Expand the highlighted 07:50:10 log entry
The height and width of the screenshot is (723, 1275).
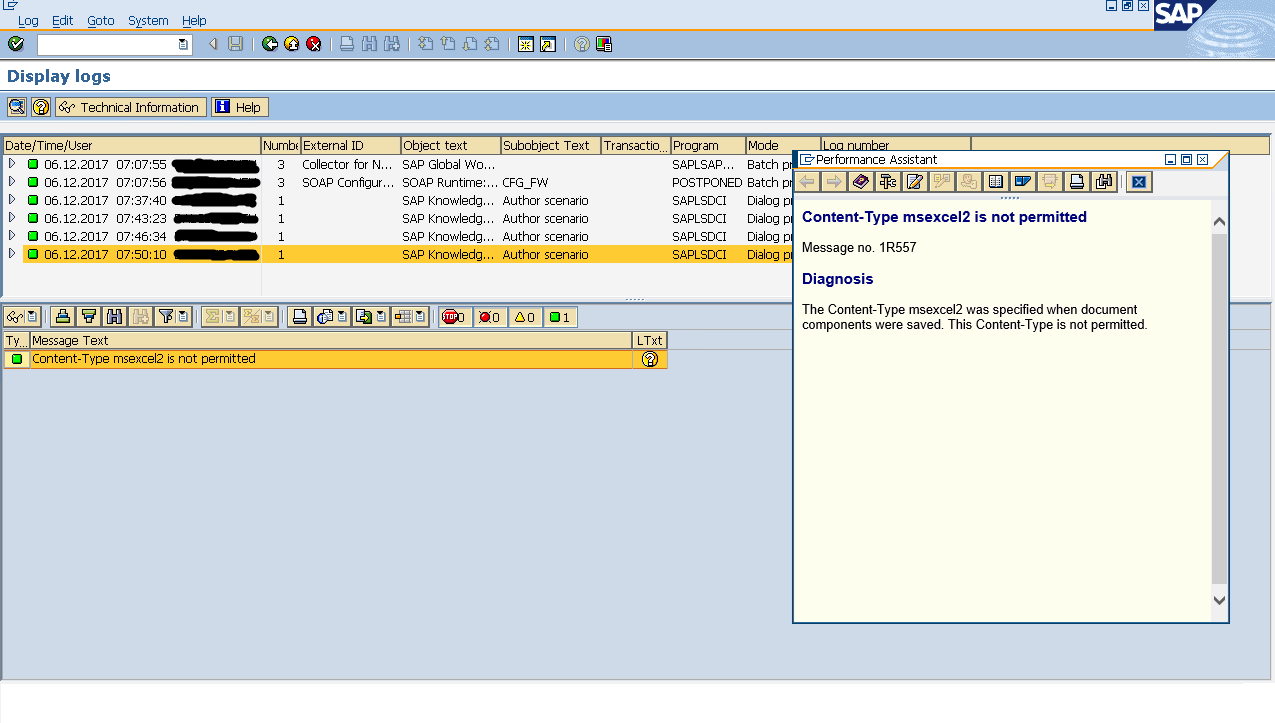point(12,254)
